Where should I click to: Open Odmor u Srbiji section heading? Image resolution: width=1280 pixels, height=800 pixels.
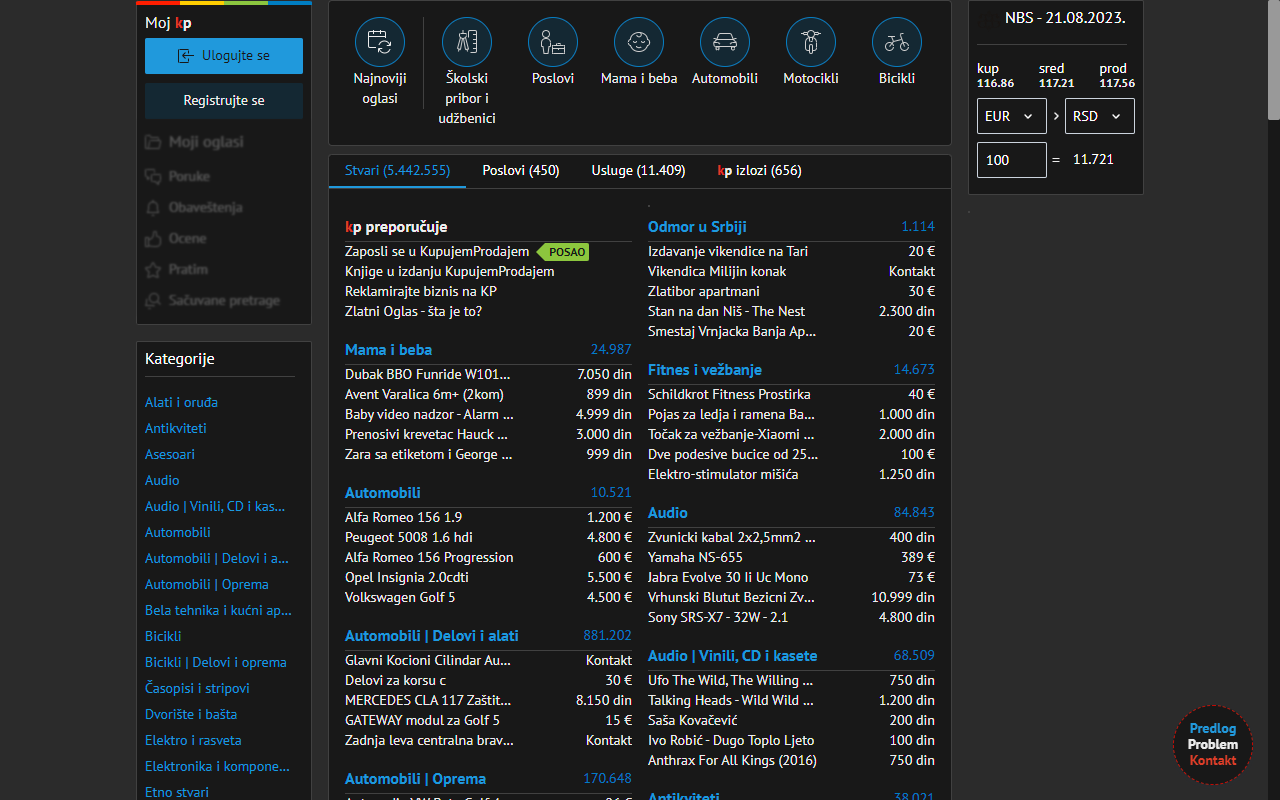point(697,226)
